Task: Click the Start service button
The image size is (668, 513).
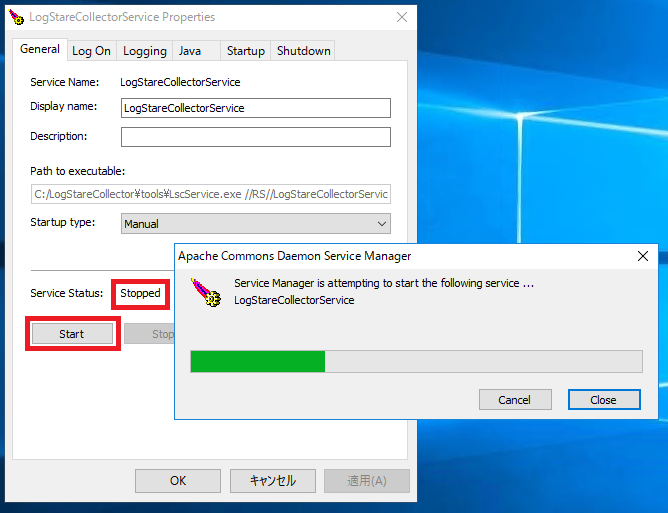Action: (72, 334)
